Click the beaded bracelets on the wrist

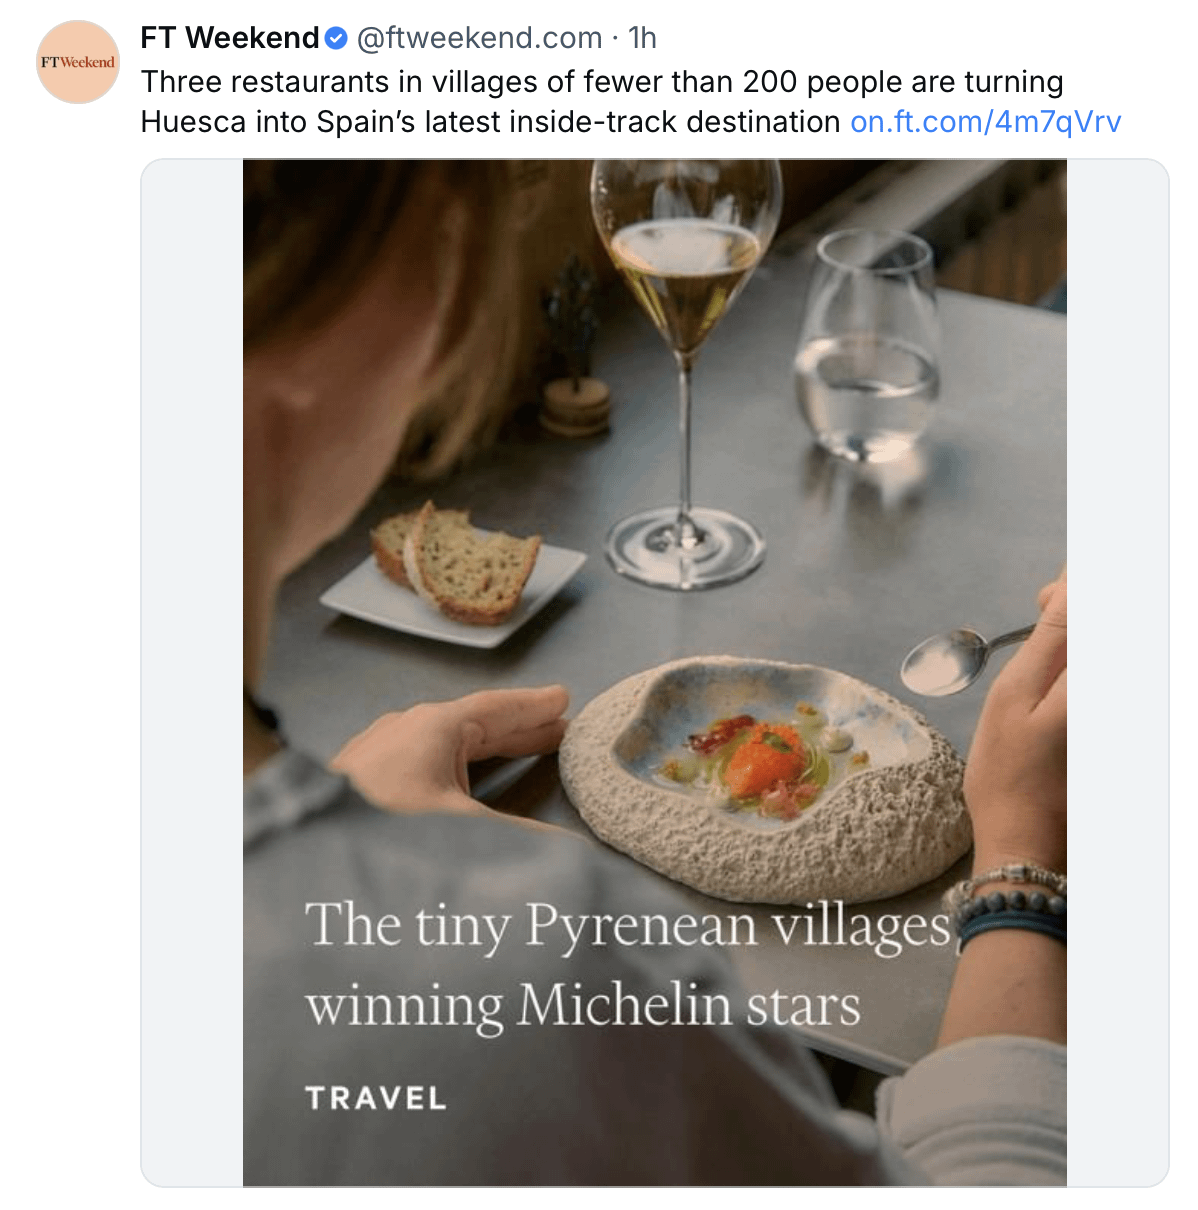[x=1010, y=905]
